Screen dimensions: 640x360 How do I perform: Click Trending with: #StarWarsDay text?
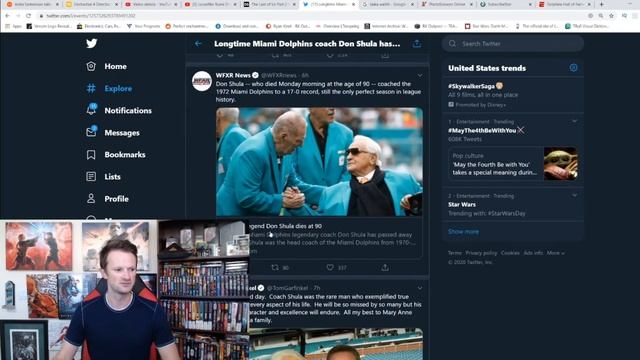(487, 213)
